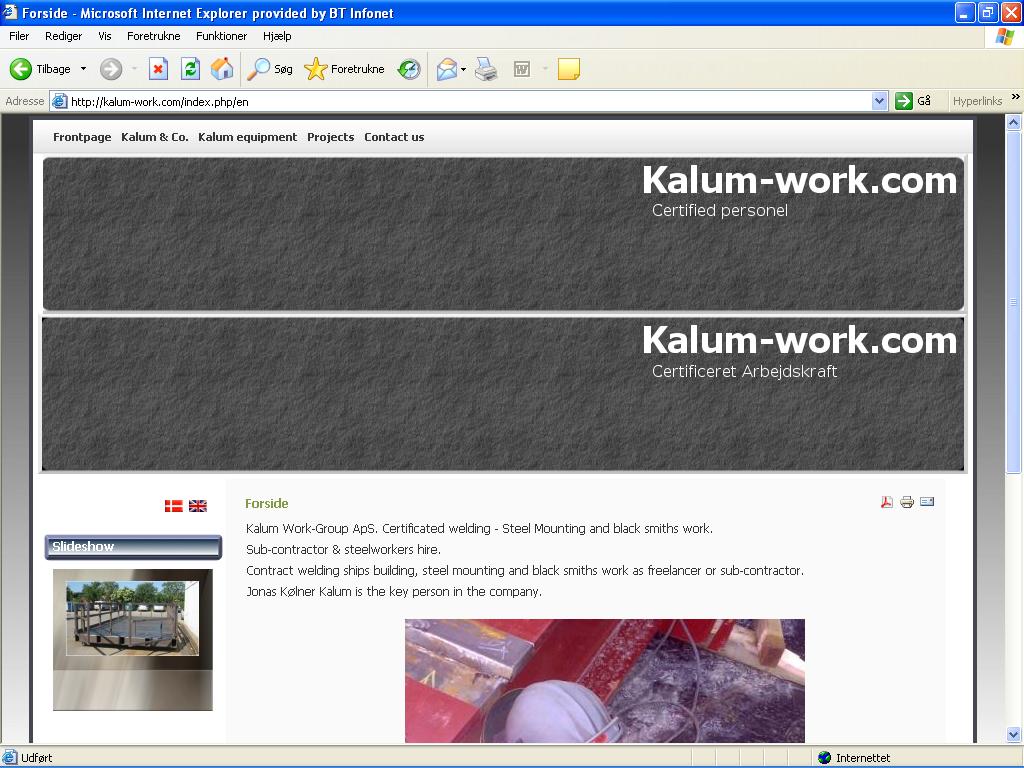Click the page print icon beside Forside
1024x768 pixels.
(x=906, y=502)
